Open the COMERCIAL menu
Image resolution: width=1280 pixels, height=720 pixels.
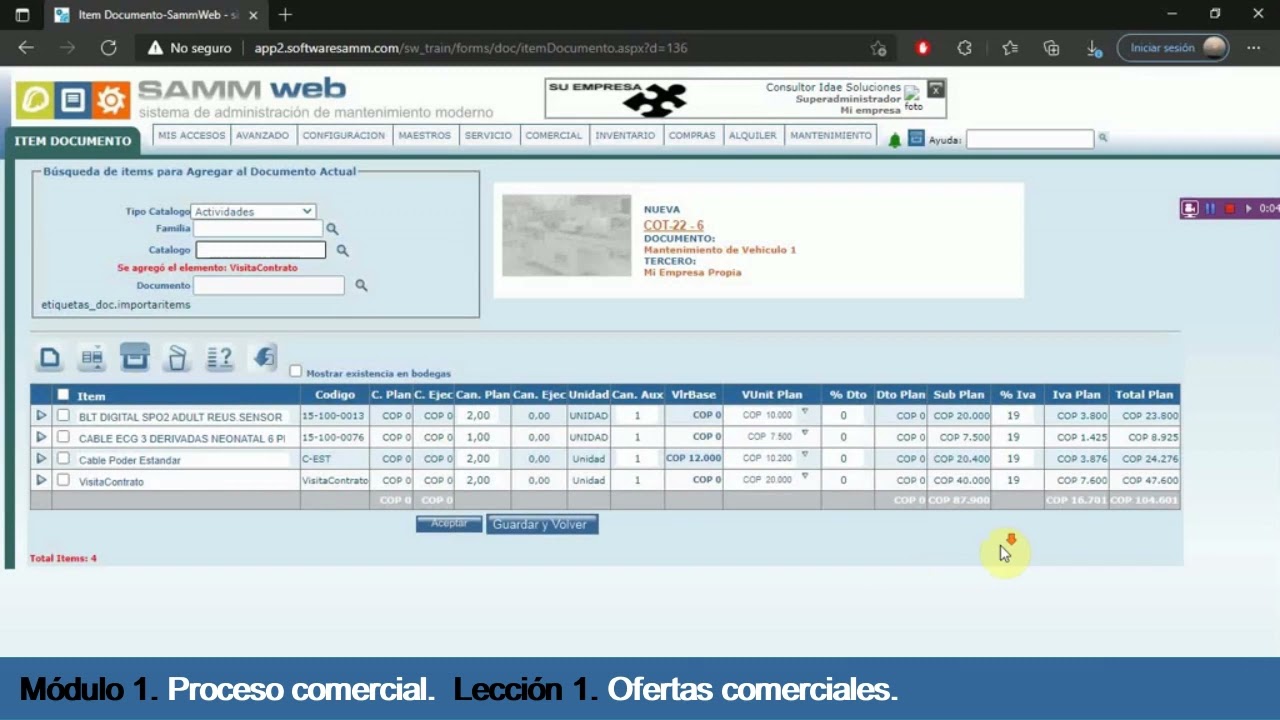[x=553, y=136]
